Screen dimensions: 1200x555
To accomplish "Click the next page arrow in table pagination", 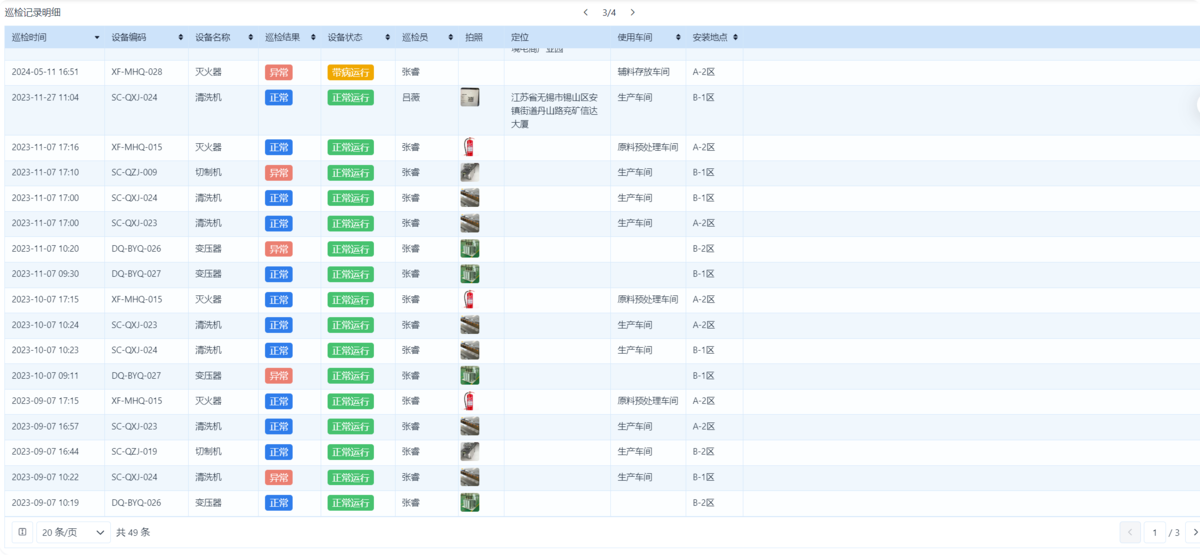I will pyautogui.click(x=1195, y=533).
